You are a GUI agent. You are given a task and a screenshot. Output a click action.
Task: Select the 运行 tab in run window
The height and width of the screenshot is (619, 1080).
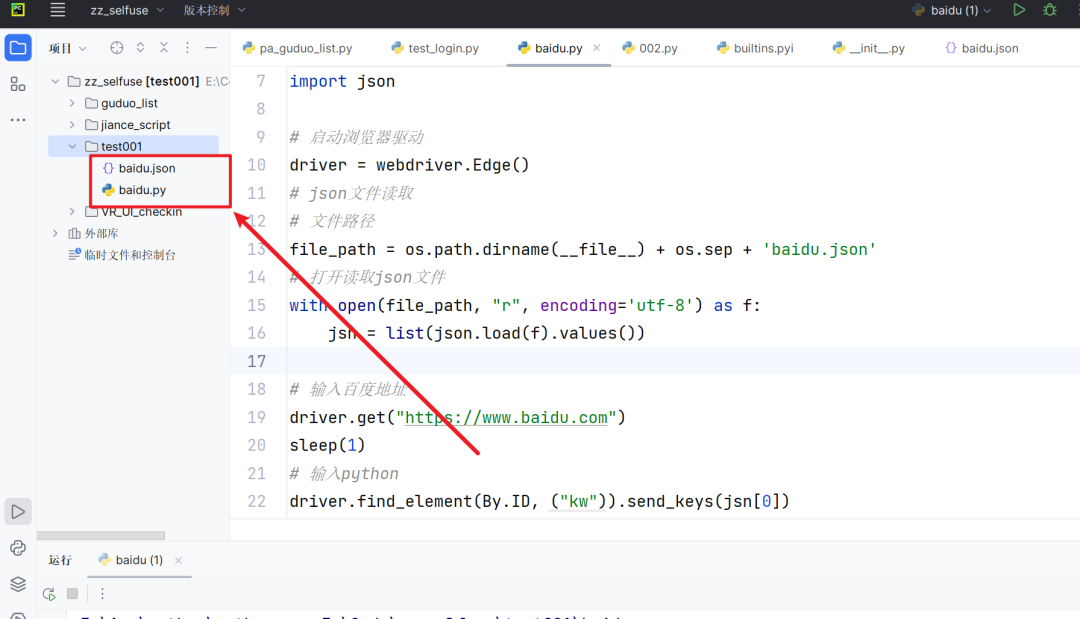pyautogui.click(x=60, y=560)
